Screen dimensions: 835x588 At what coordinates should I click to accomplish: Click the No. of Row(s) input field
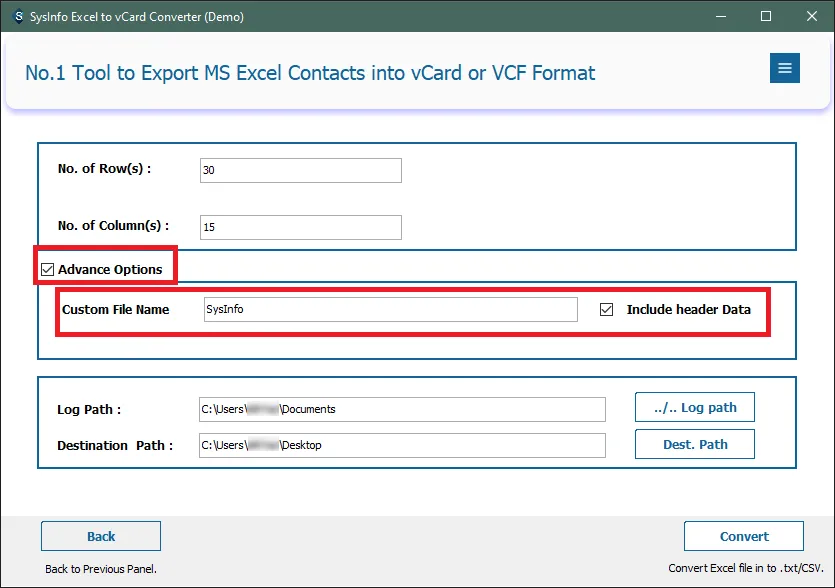[x=300, y=171]
